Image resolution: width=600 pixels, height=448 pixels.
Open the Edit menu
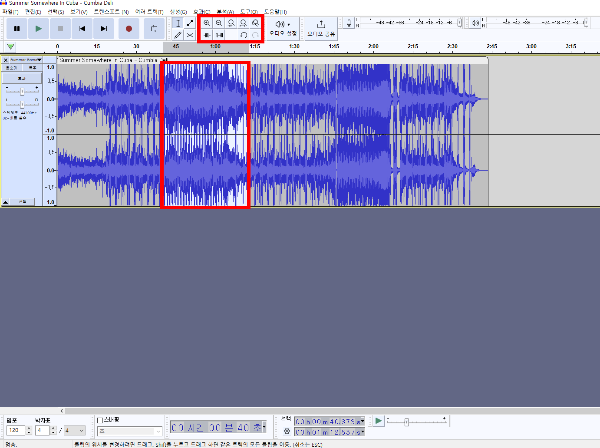33,12
